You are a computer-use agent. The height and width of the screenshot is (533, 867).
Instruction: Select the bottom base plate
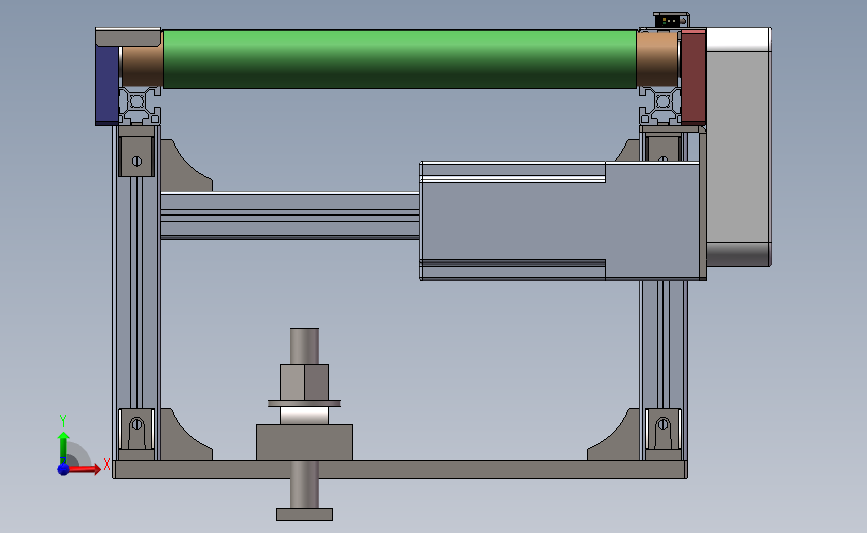tap(400, 469)
